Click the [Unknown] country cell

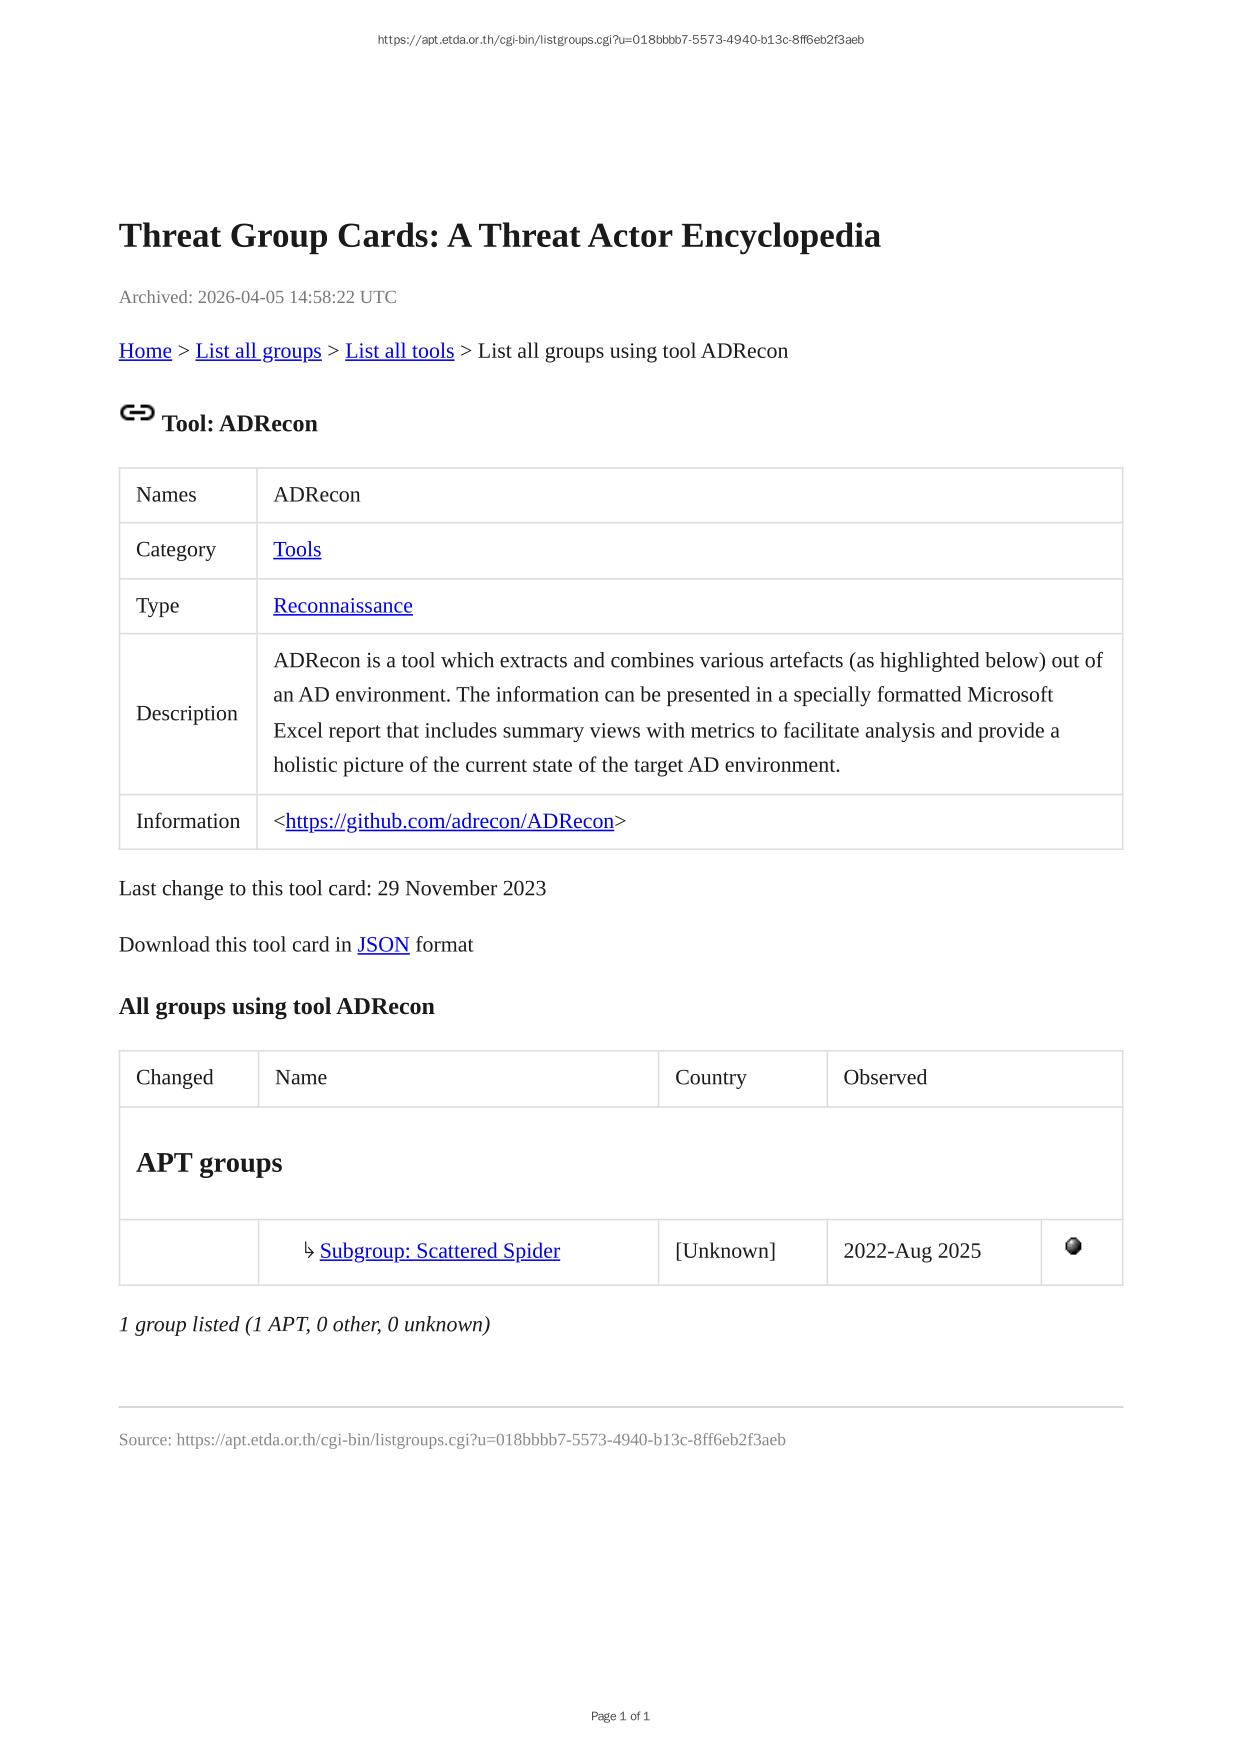pyautogui.click(x=725, y=1251)
